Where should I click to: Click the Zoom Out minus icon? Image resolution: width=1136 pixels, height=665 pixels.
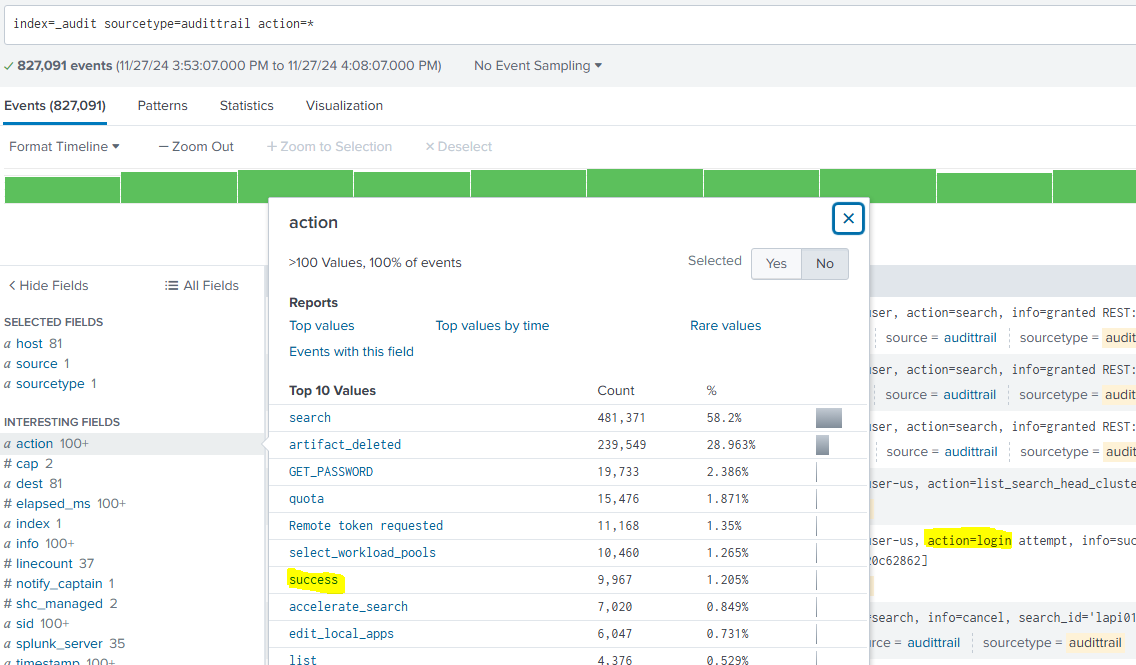pyautogui.click(x=163, y=147)
